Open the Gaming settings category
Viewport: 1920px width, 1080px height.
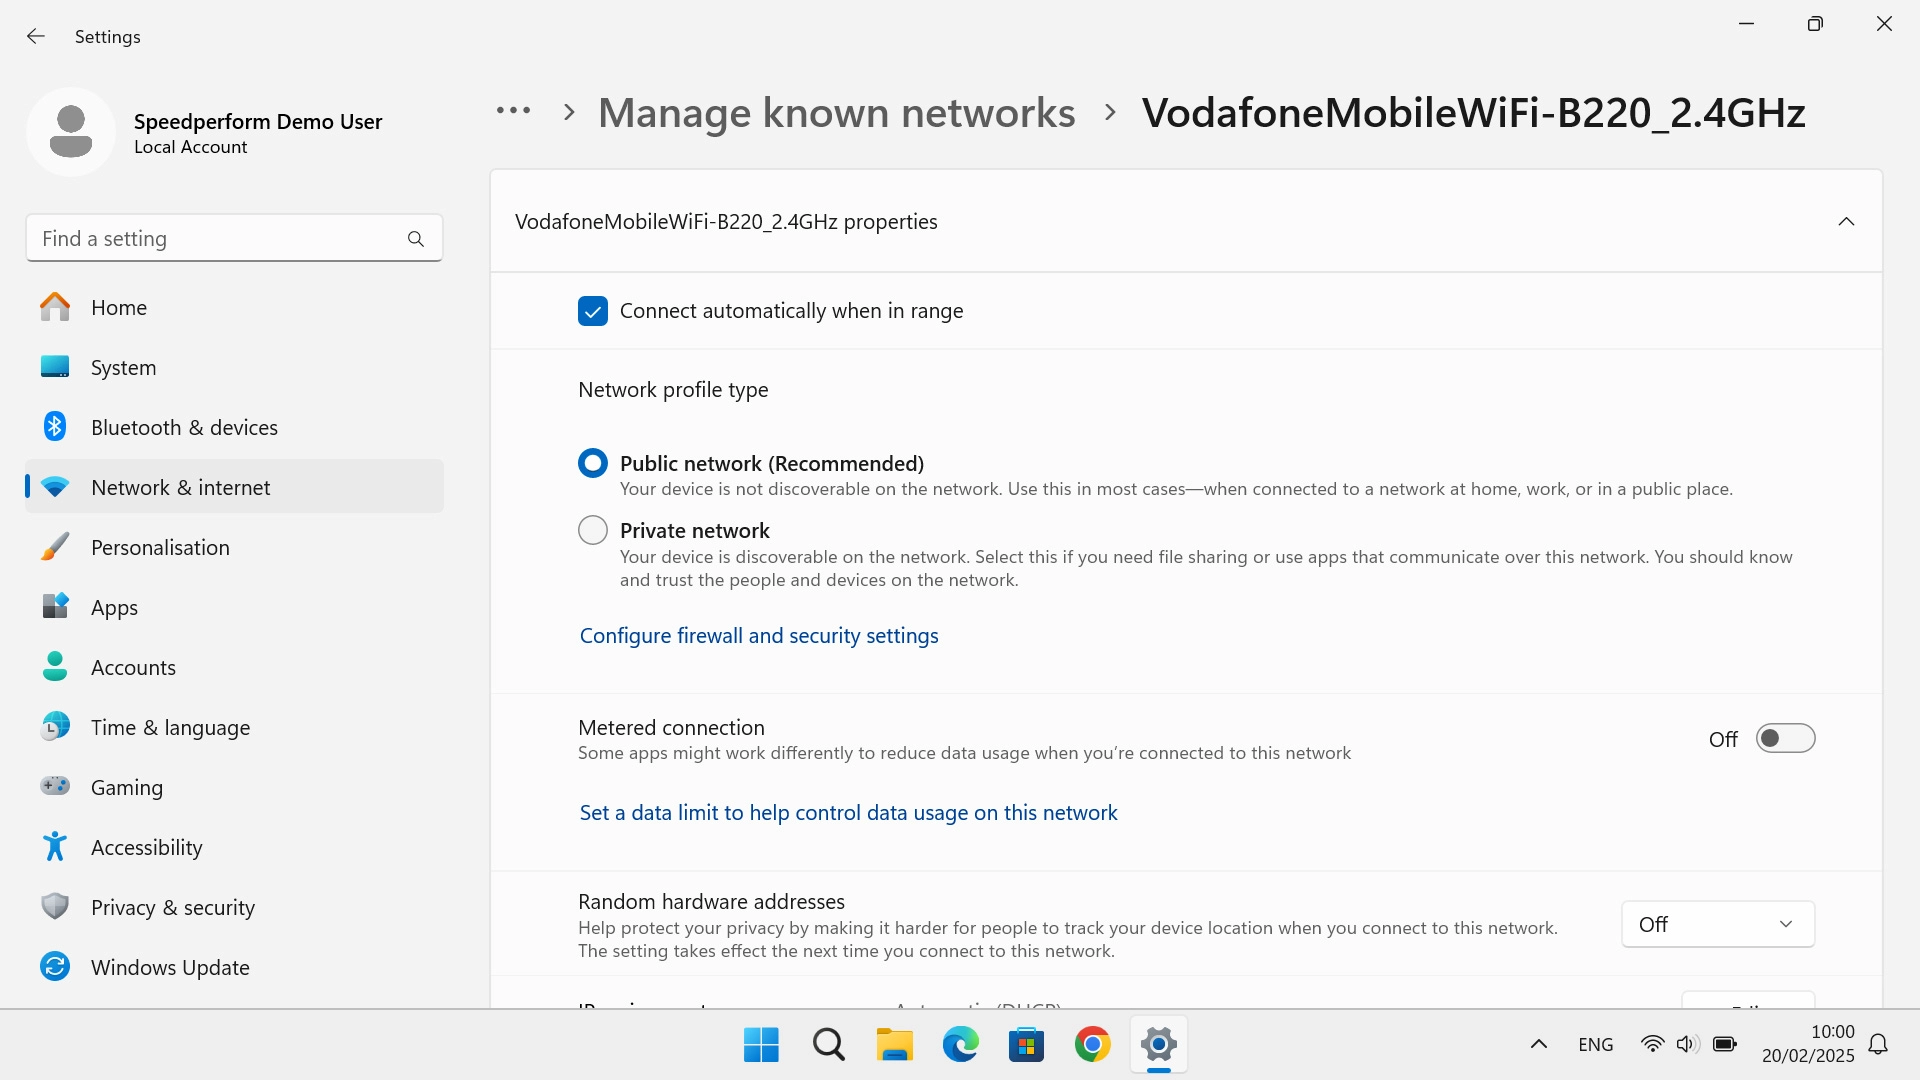(x=126, y=787)
